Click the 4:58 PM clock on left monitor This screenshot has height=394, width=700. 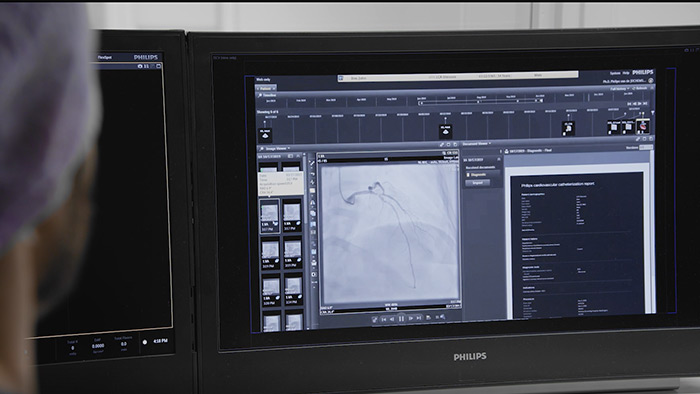coord(160,341)
